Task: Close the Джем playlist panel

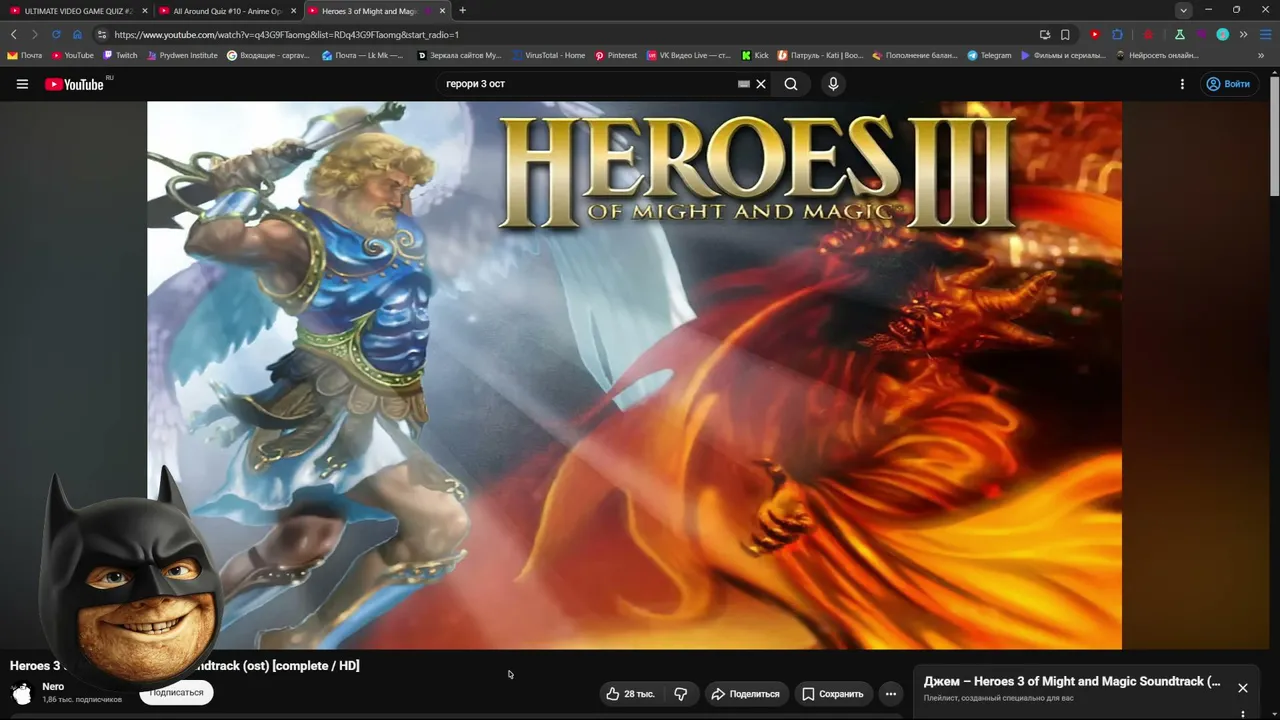Action: (x=1243, y=688)
